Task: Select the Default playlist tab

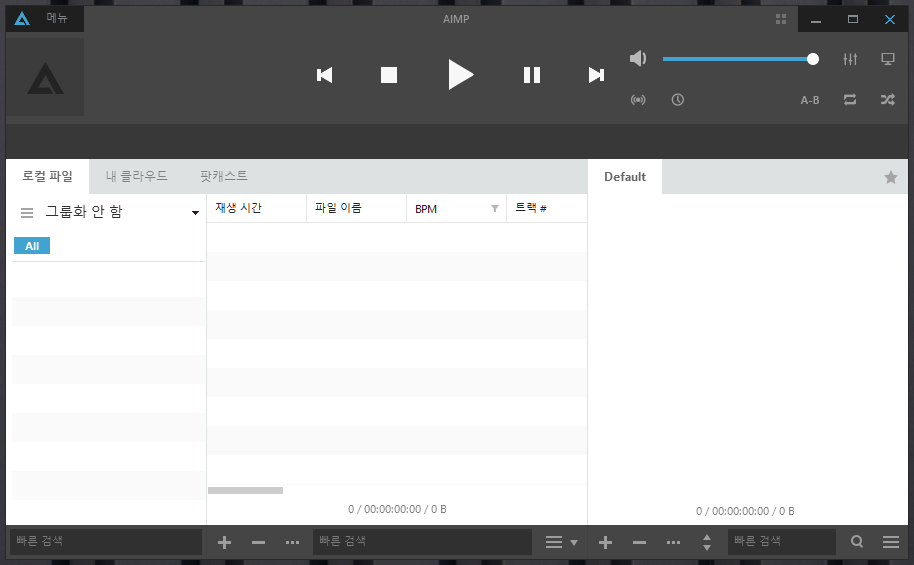Action: pos(625,177)
